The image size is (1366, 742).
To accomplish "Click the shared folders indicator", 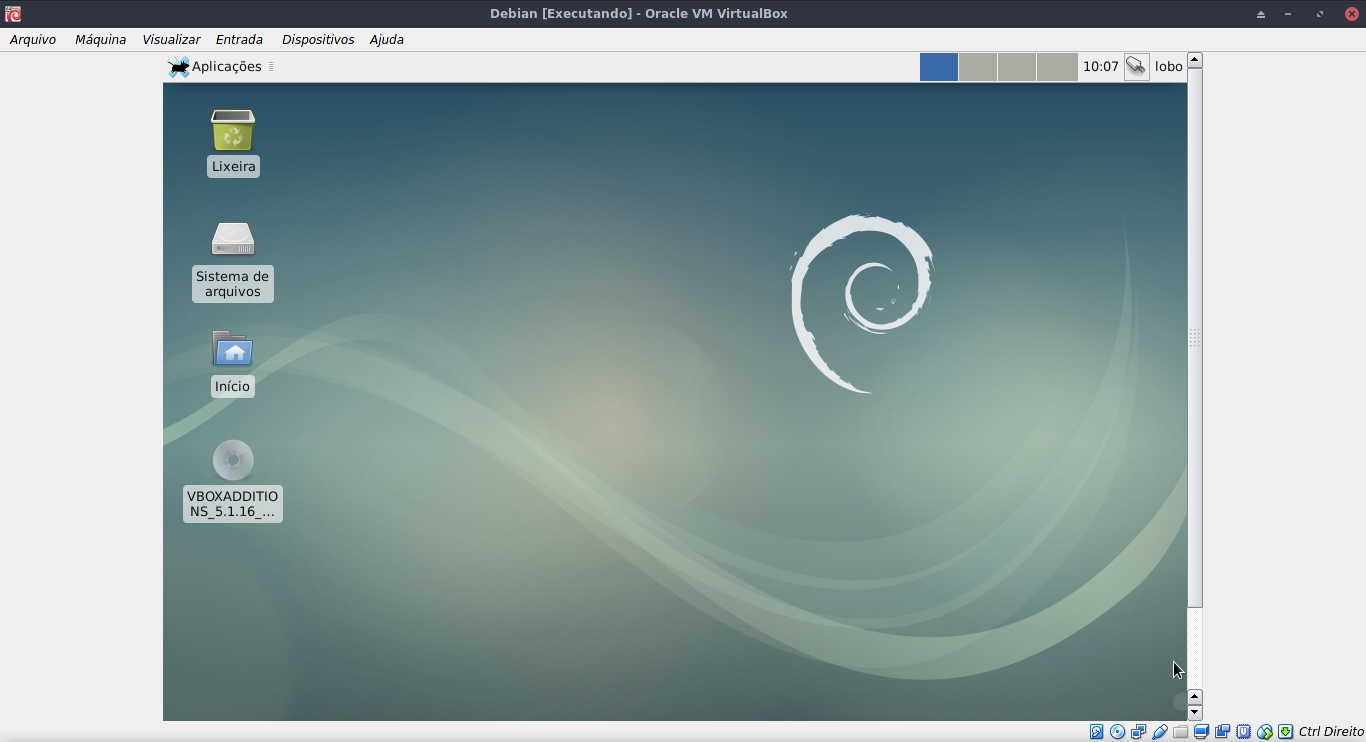I will (1181, 732).
